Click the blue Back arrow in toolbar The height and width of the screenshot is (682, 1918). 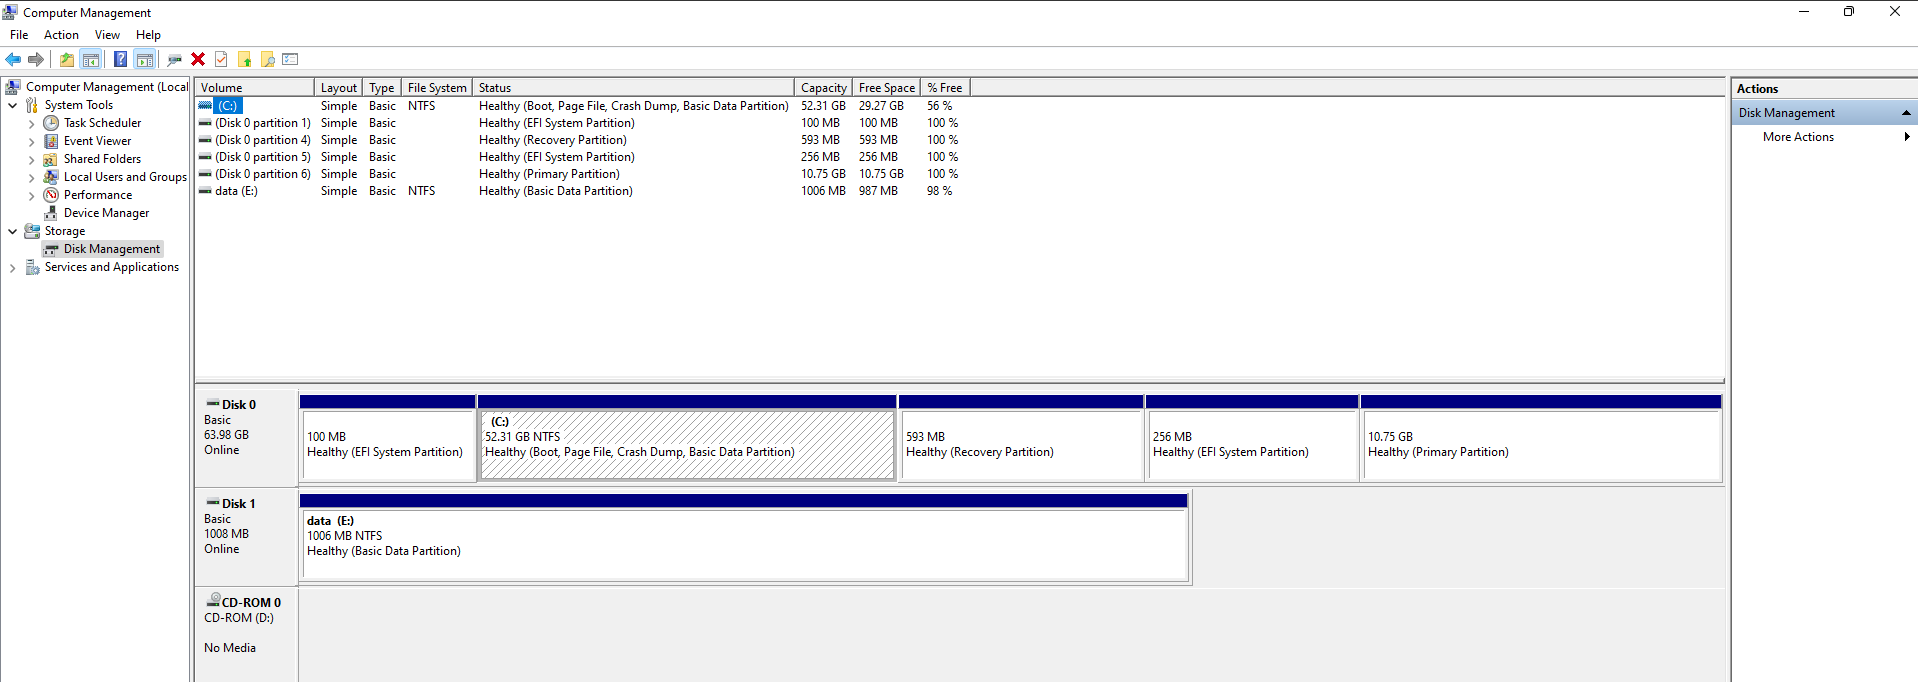pos(13,60)
